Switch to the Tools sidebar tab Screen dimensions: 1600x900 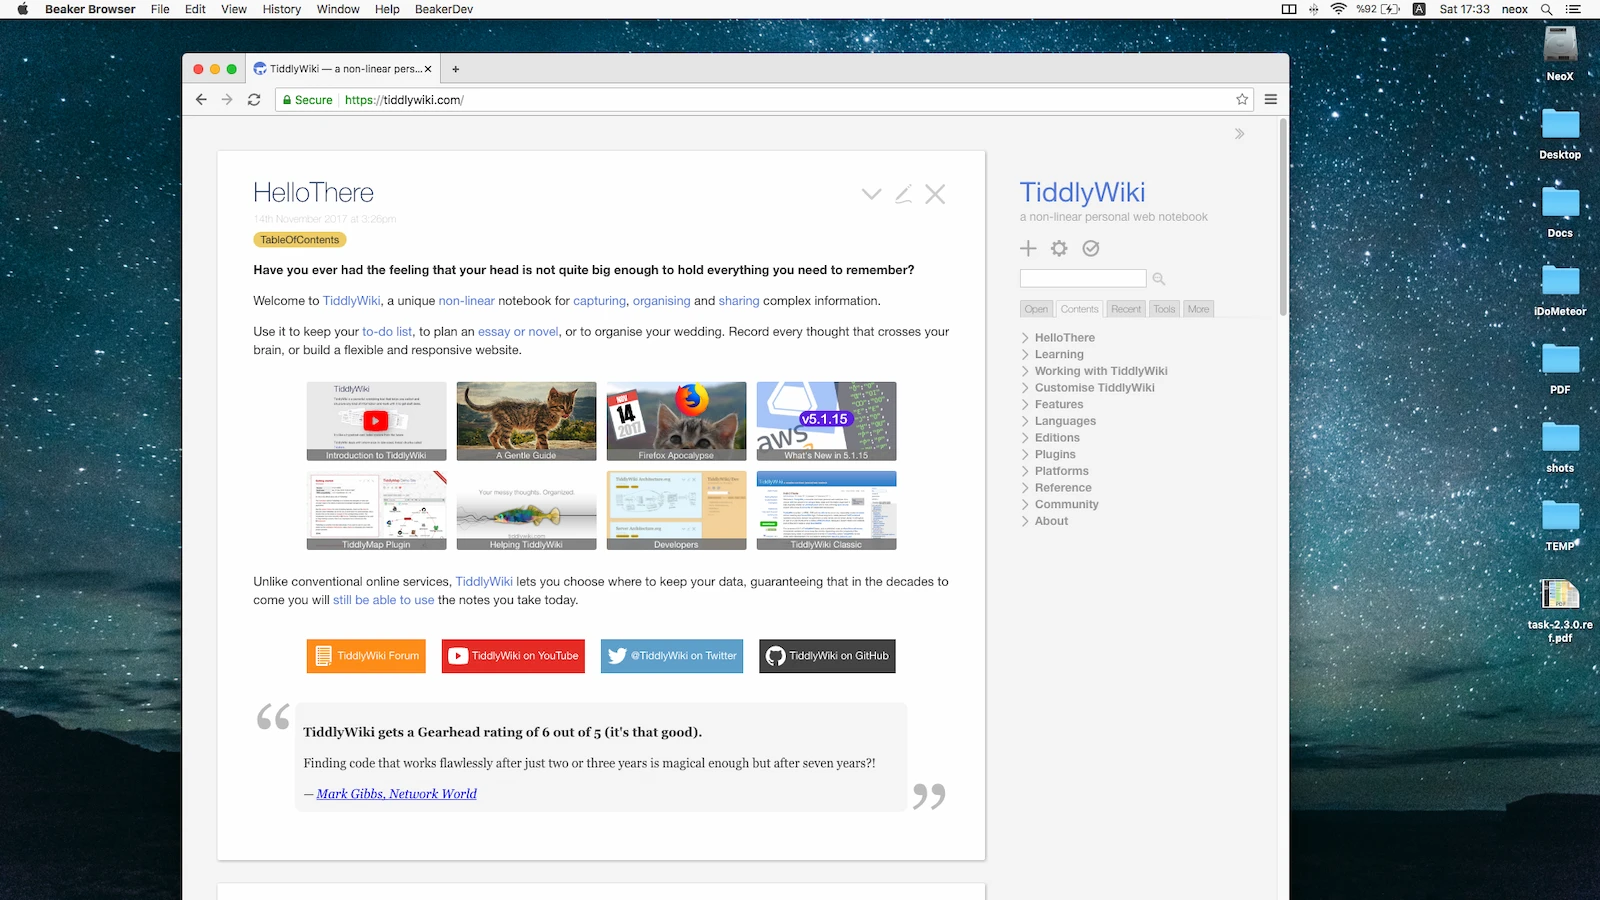[1164, 309]
